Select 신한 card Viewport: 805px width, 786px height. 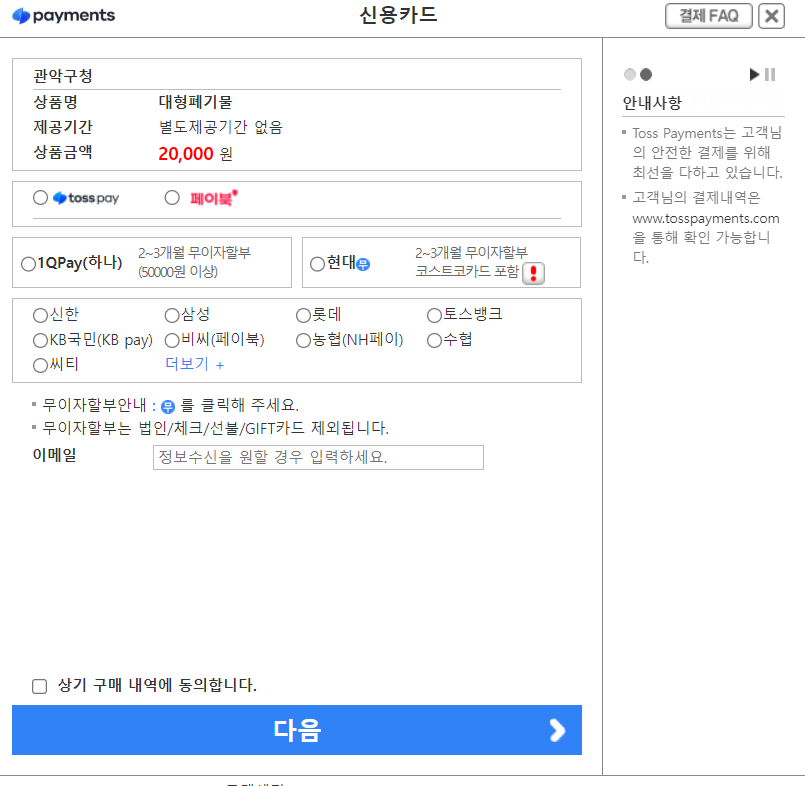click(x=40, y=315)
